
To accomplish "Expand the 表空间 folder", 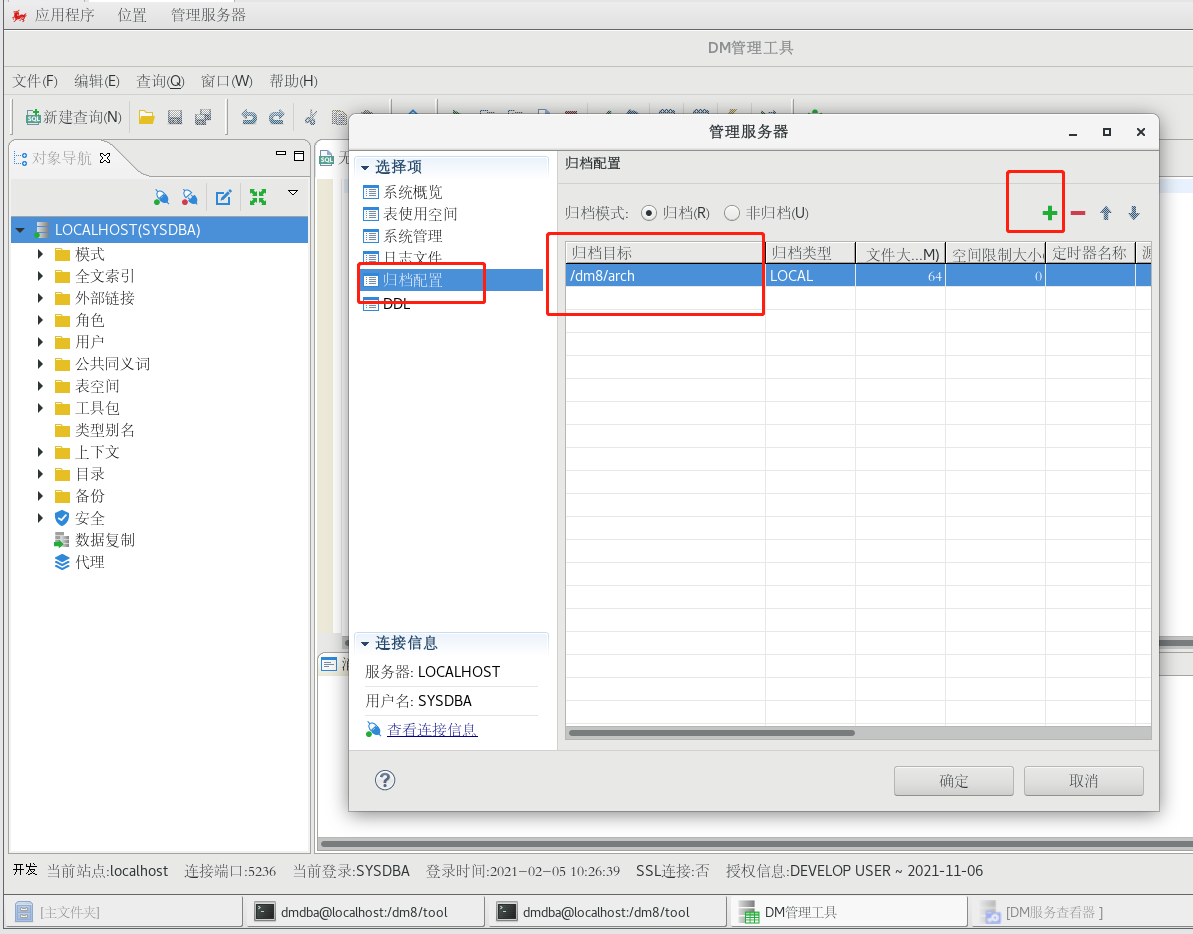I will coord(40,386).
